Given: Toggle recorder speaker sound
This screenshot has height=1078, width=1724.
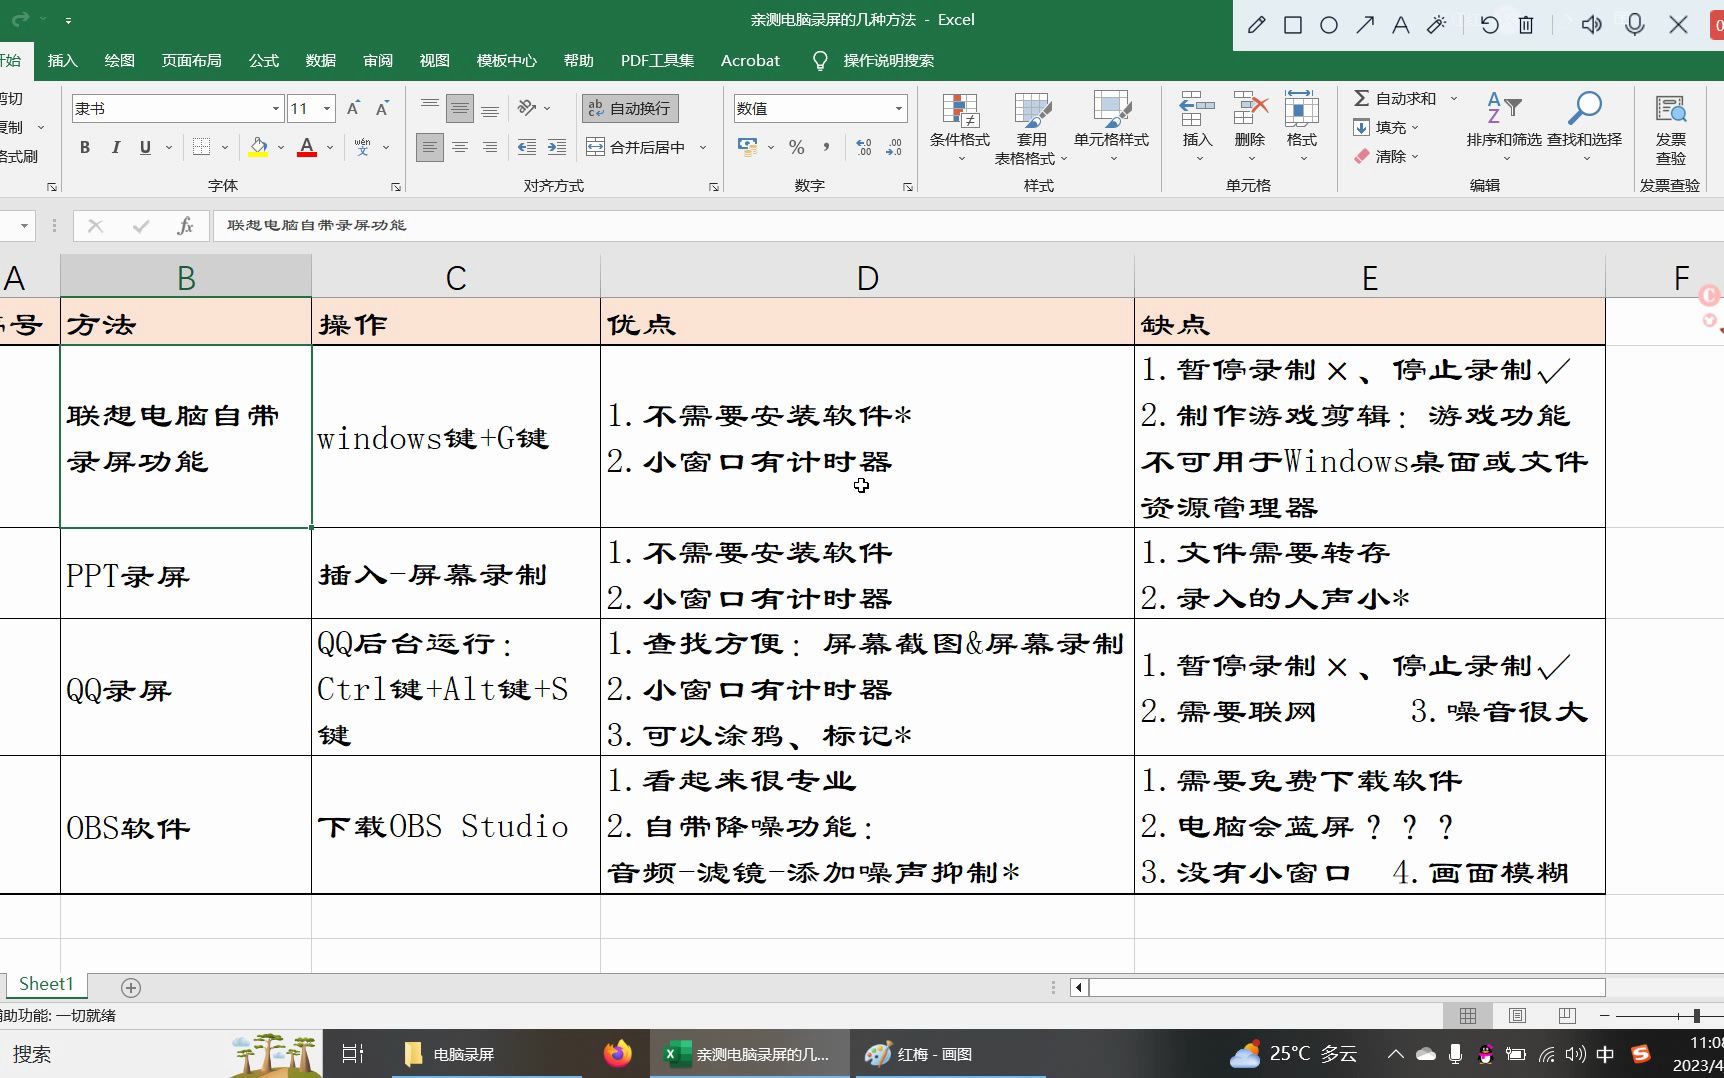Looking at the screenshot, I should click(1591, 25).
